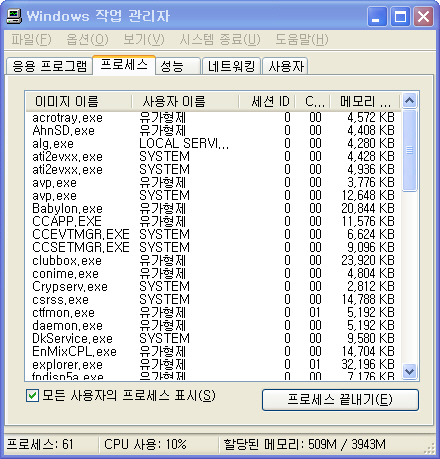Select the daemon.exe process
Screen dimensions: 440x459
pyautogui.click(x=213, y=326)
